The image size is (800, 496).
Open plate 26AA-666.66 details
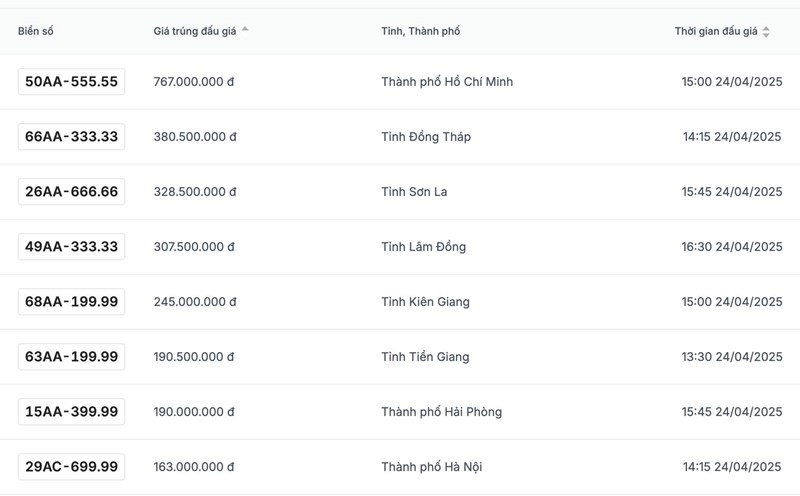point(71,192)
